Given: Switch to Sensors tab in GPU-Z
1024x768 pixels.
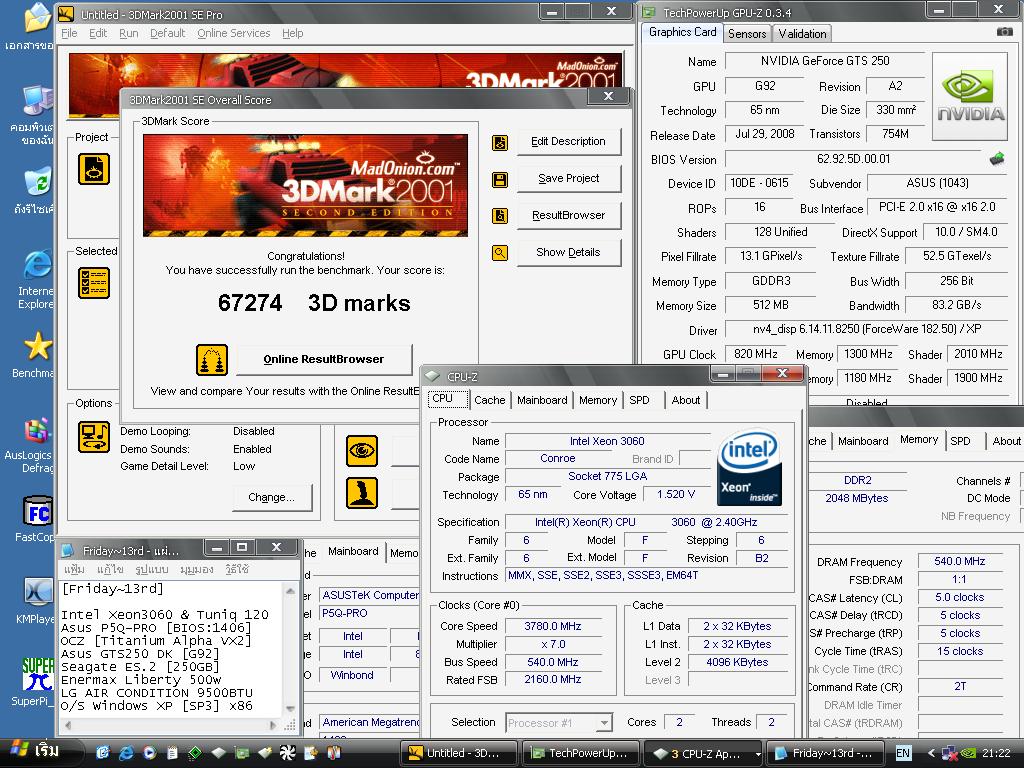Looking at the screenshot, I should [x=746, y=34].
